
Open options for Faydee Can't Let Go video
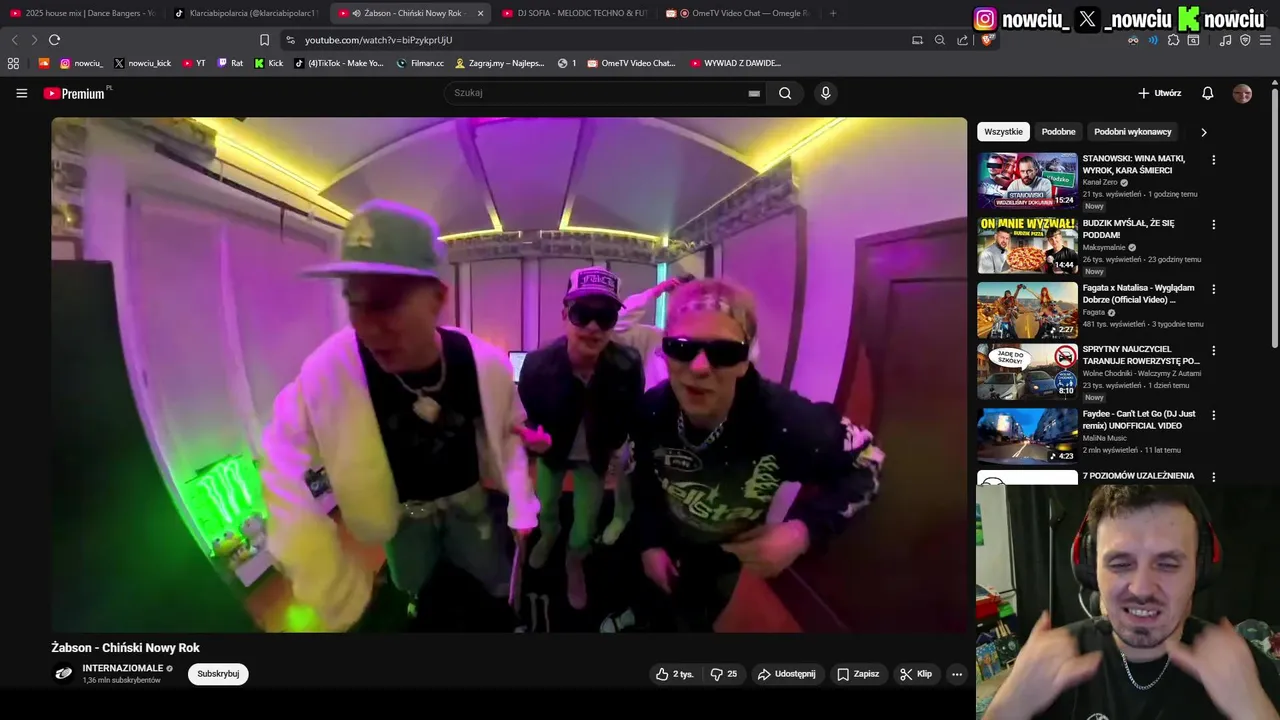[x=1214, y=415]
